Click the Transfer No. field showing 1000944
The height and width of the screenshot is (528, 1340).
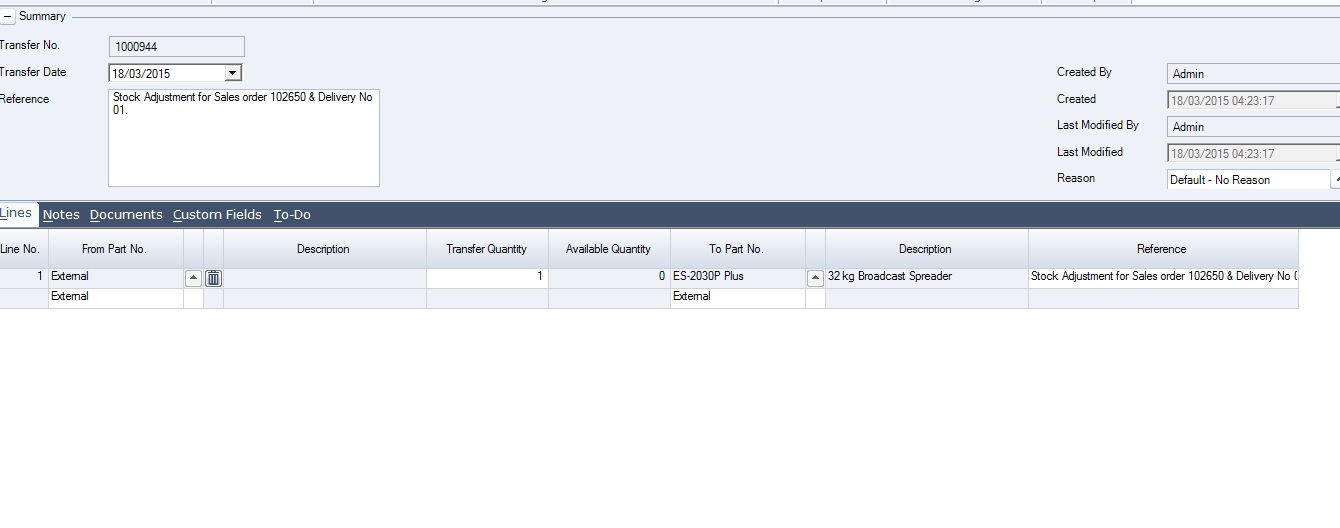click(x=176, y=47)
